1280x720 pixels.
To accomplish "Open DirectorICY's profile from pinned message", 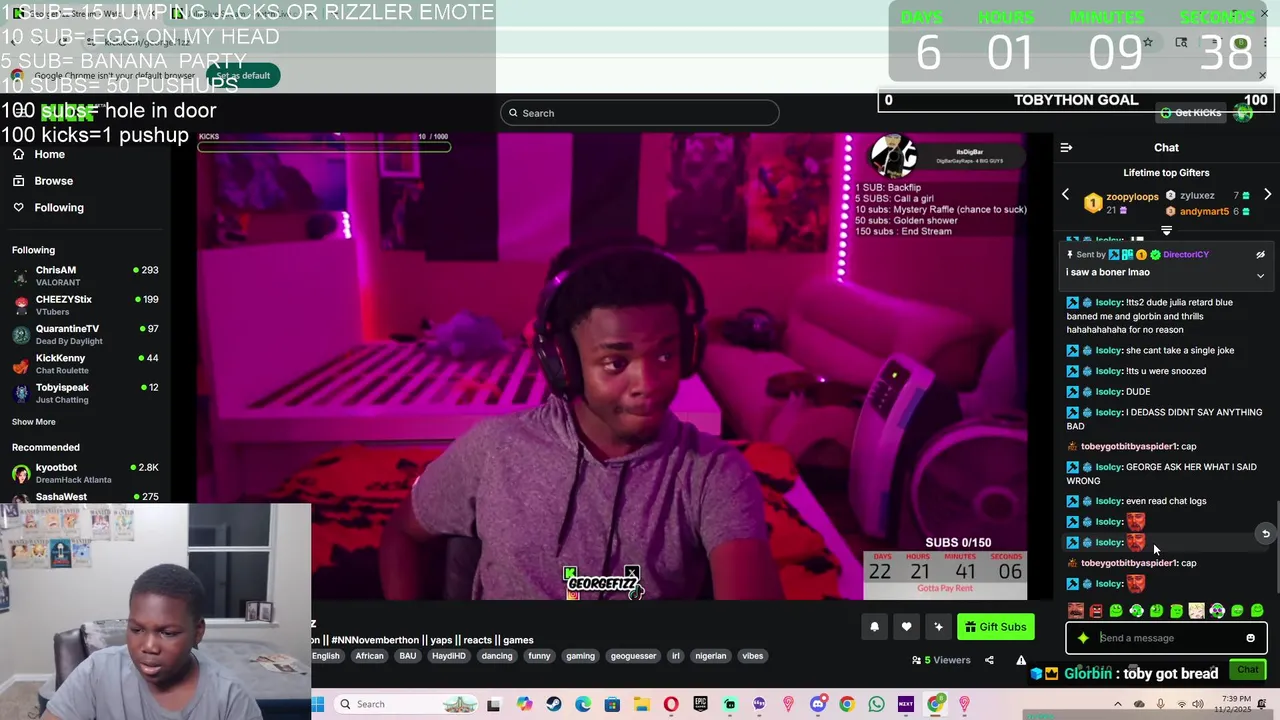I will point(1186,255).
